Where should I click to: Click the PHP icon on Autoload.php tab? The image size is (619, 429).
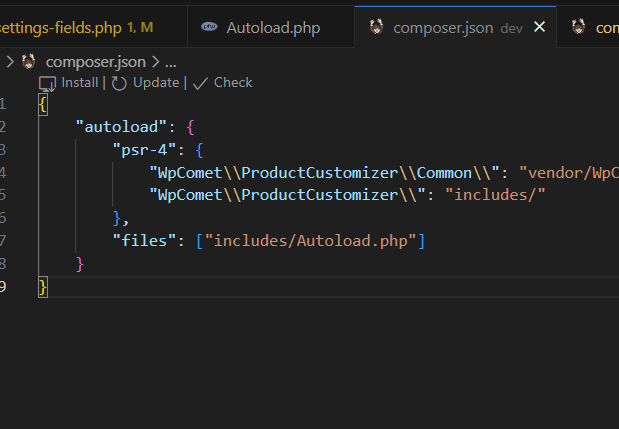click(208, 28)
